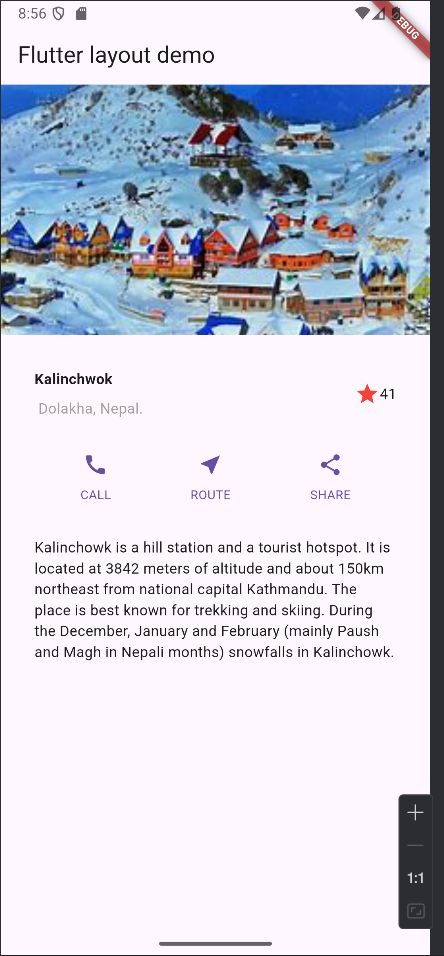Image resolution: width=444 pixels, height=956 pixels.
Task: Click the zoom out minus button
Action: point(415,846)
